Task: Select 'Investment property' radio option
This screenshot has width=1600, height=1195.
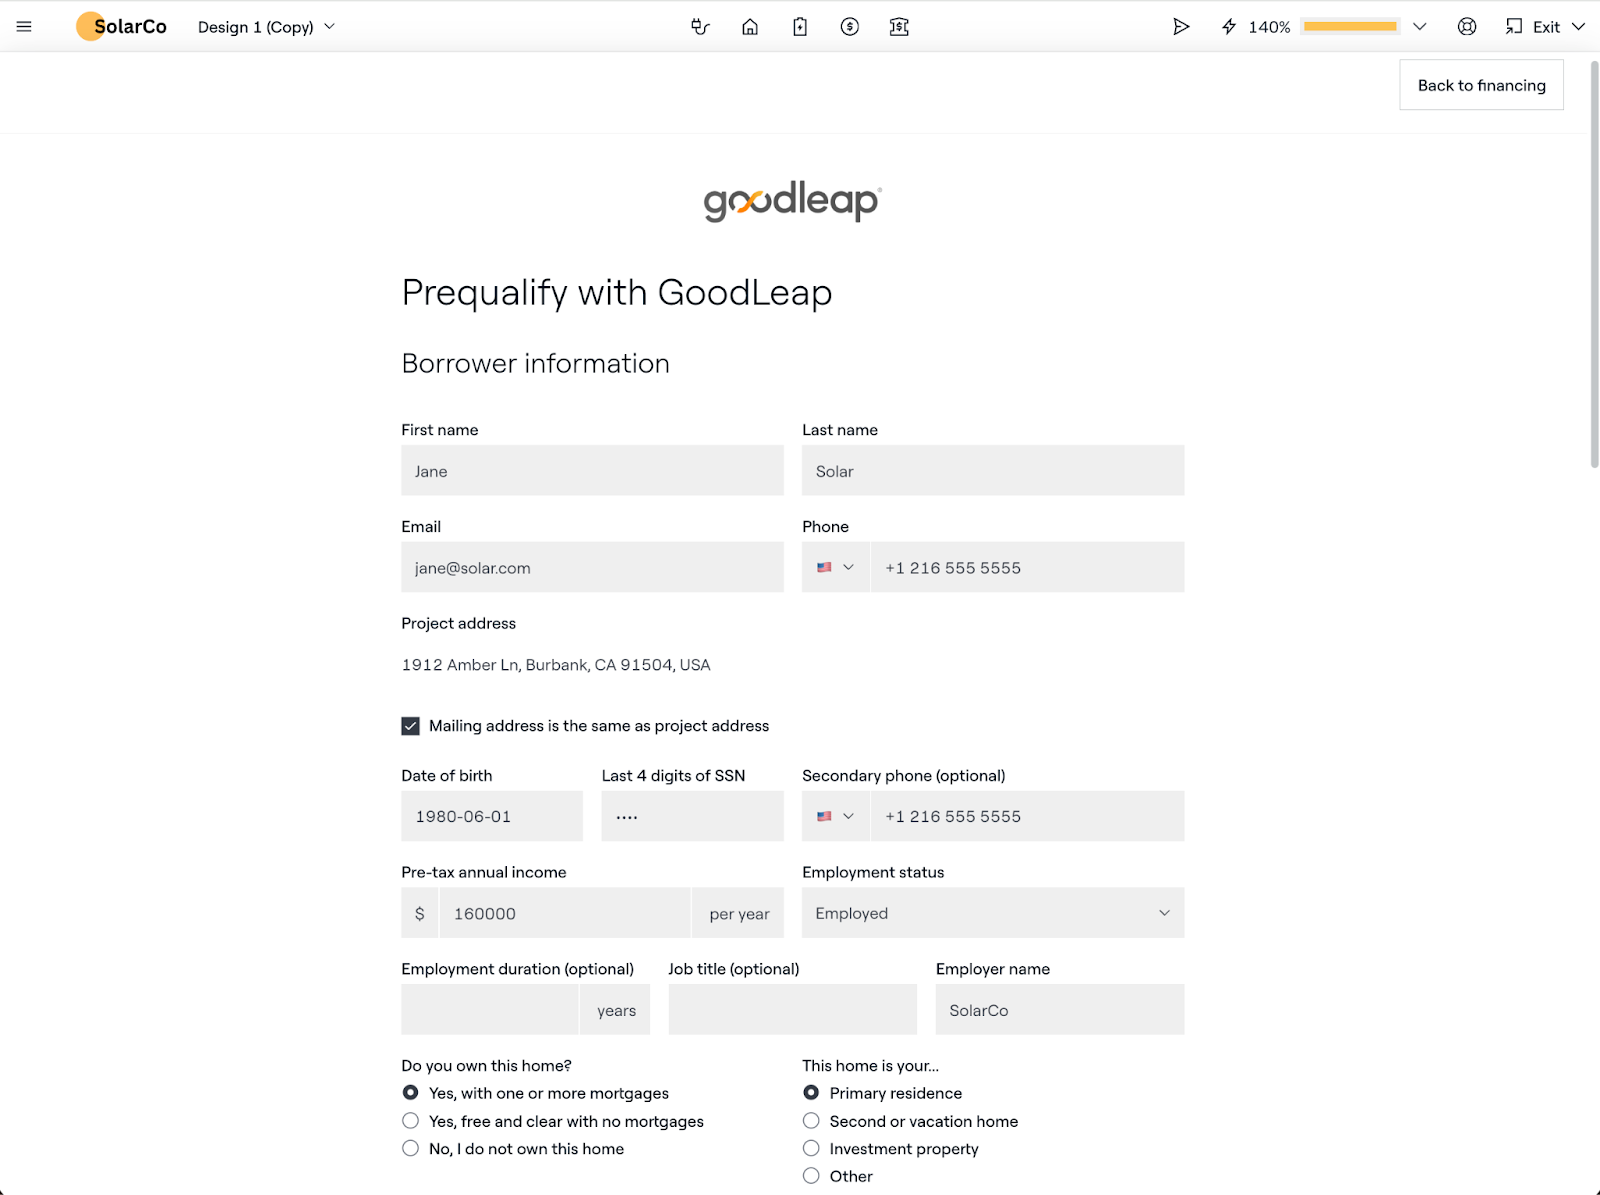Action: click(811, 1149)
